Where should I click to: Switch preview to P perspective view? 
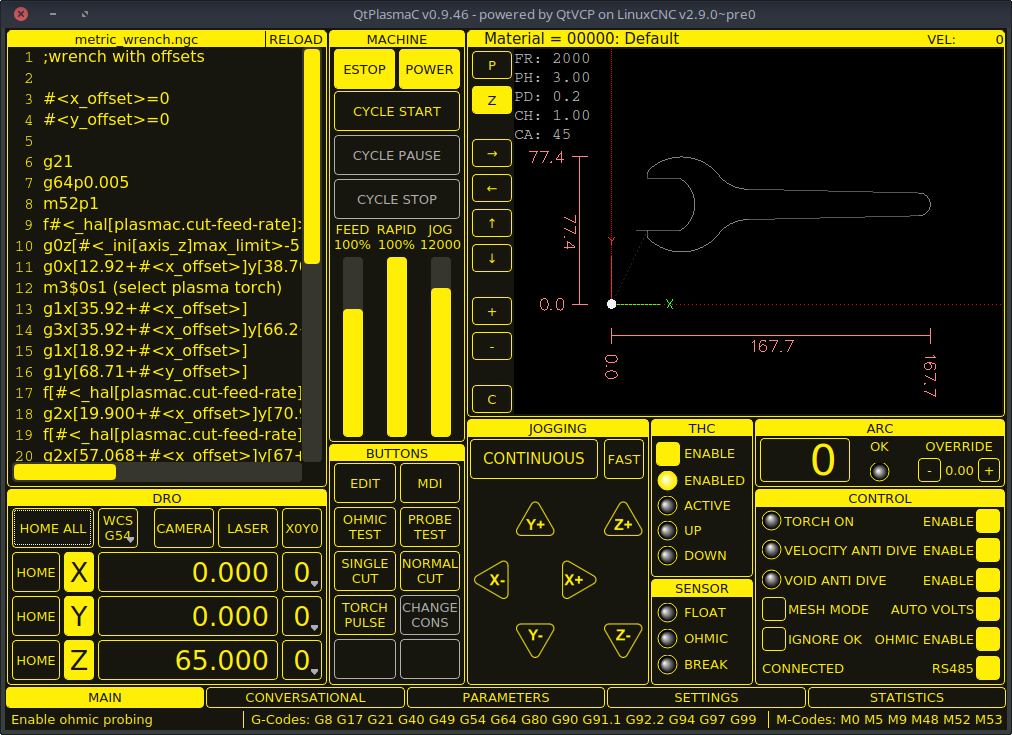(492, 65)
